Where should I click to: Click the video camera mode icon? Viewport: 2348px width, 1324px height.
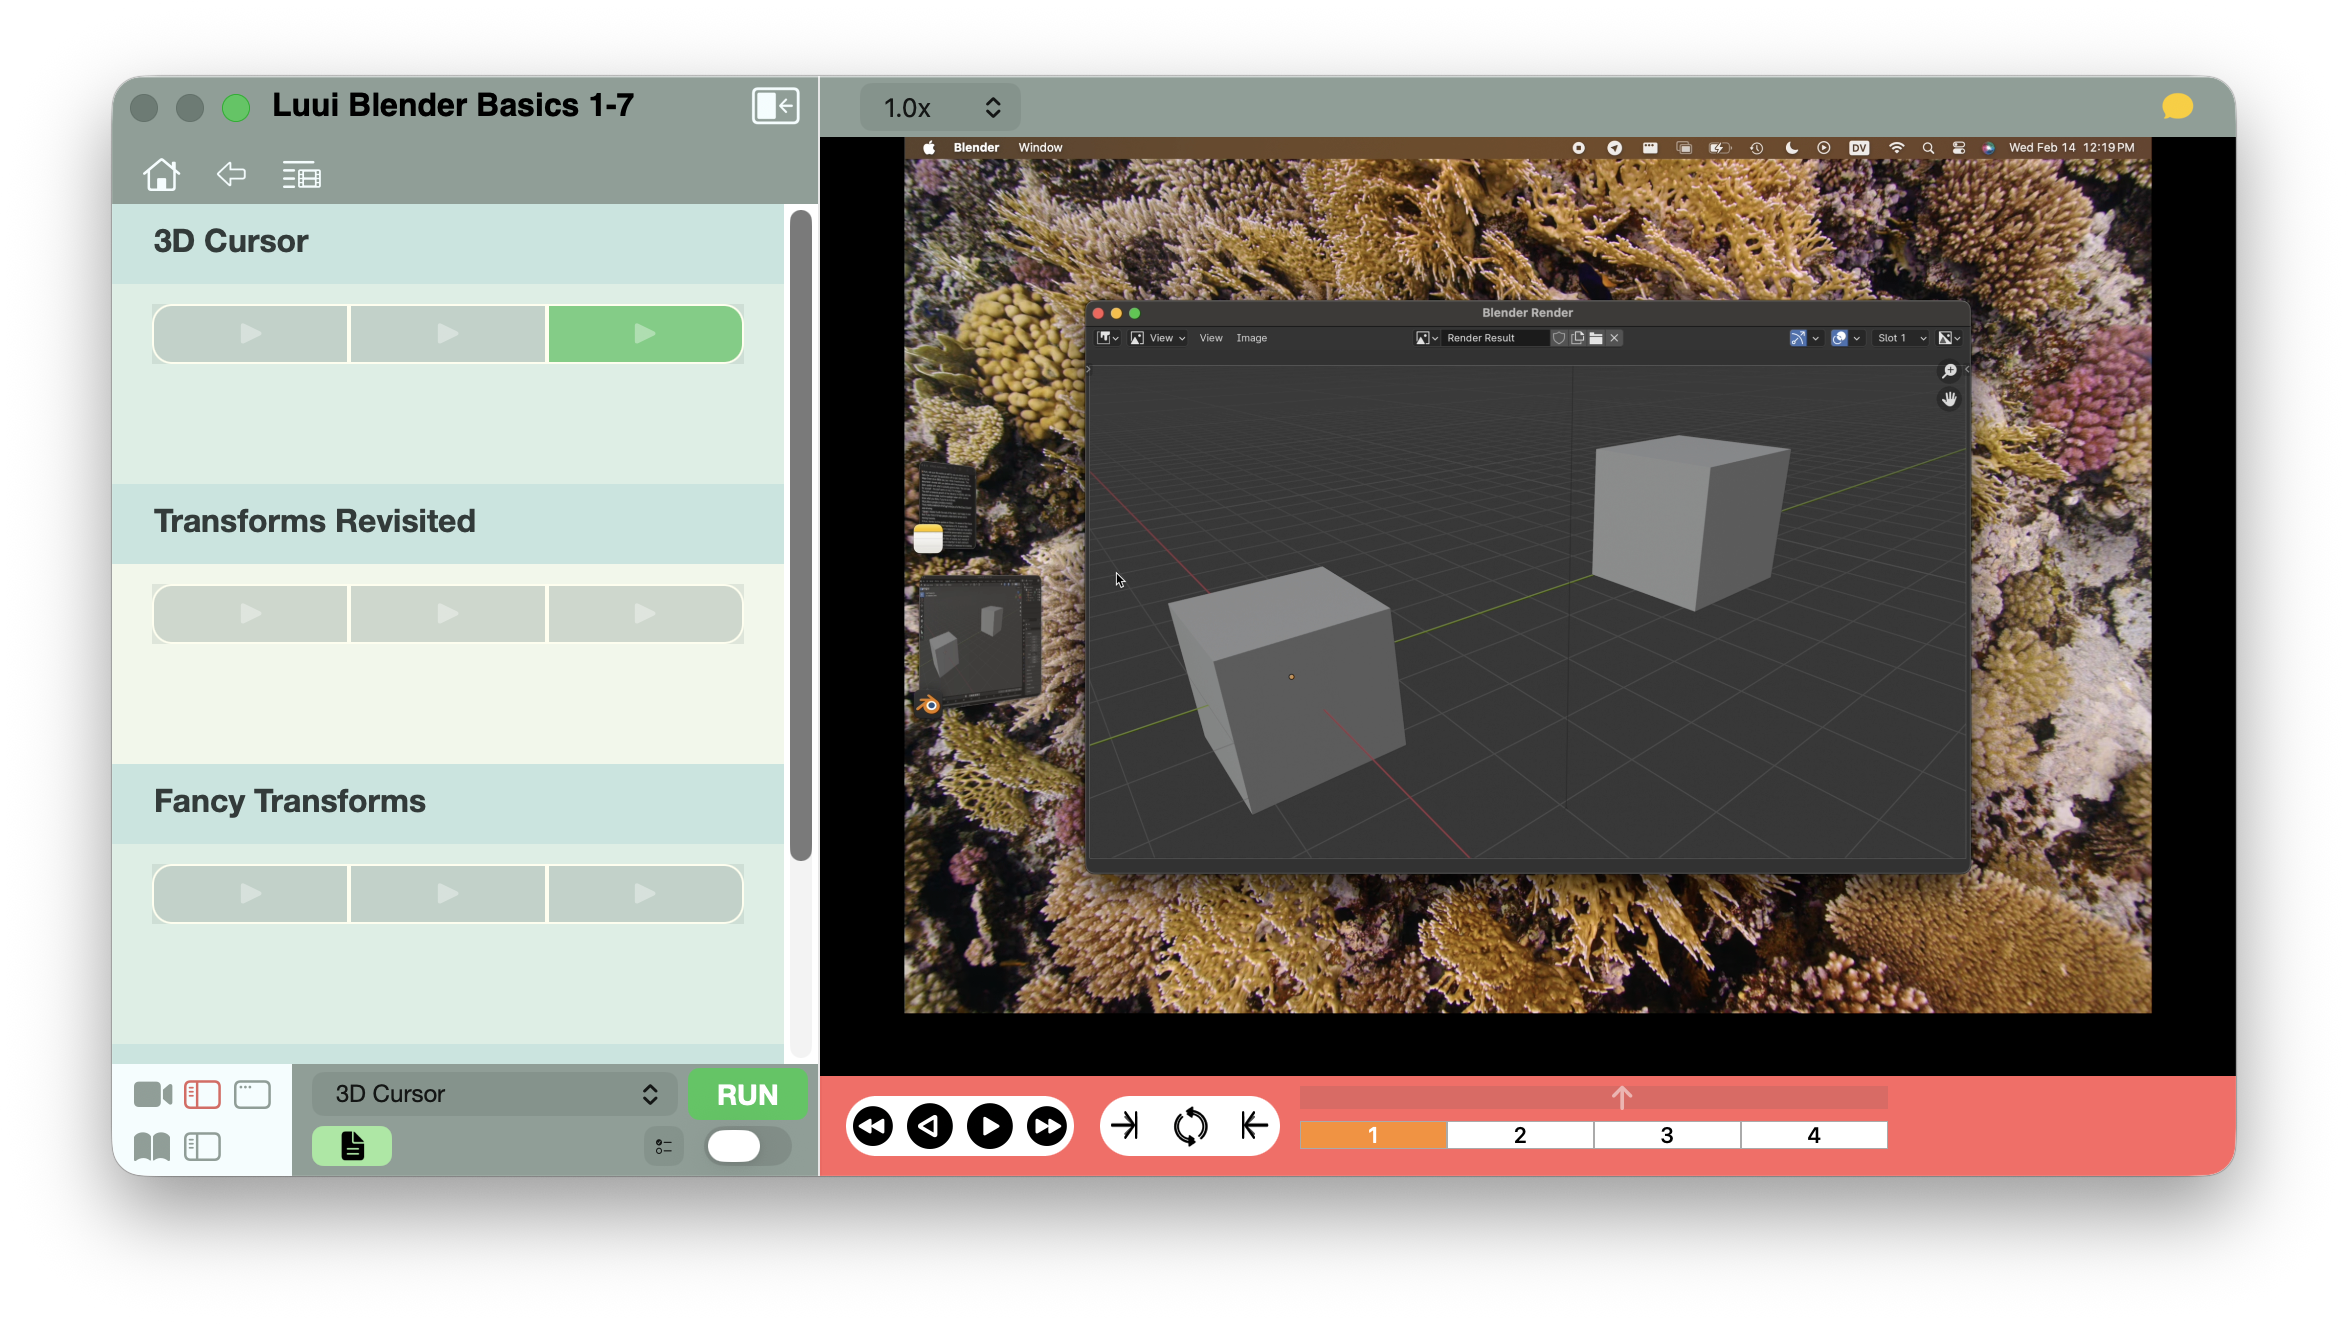point(152,1095)
